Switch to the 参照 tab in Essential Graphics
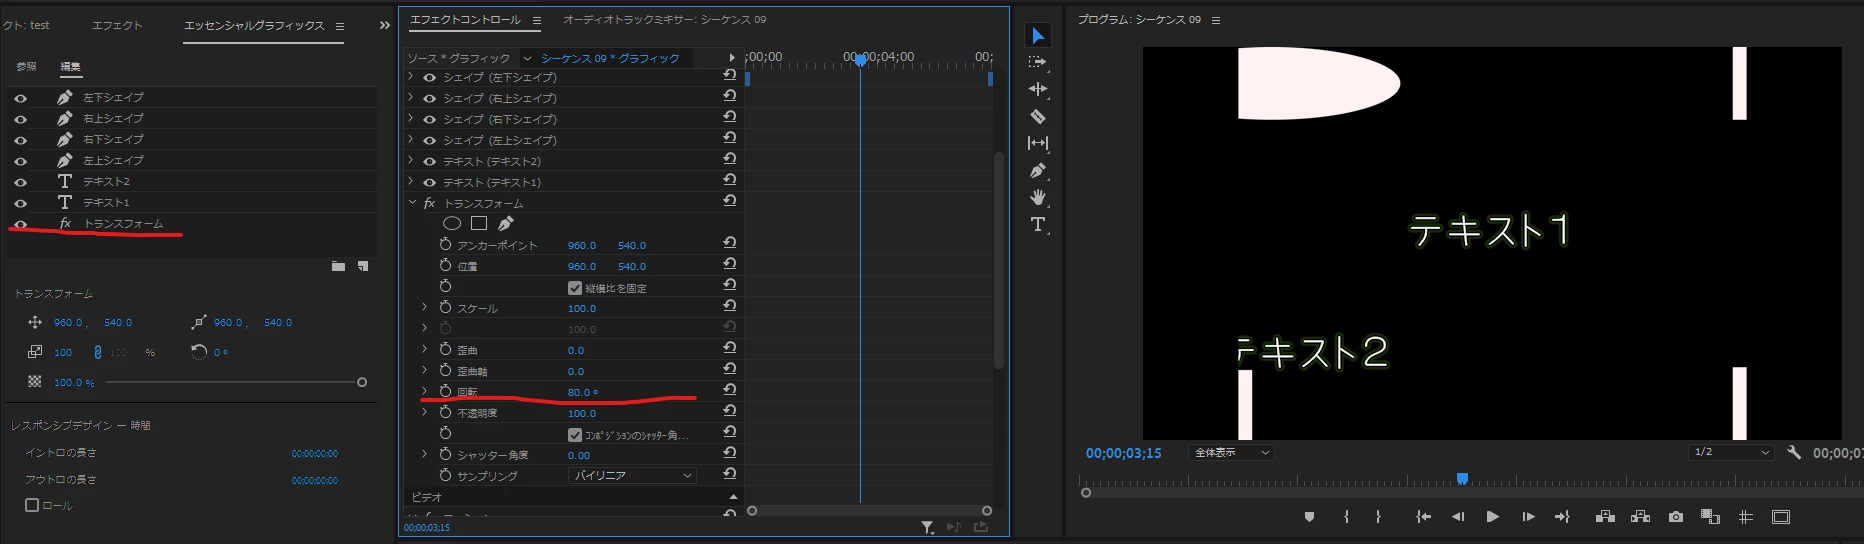Viewport: 1864px width, 544px height. coord(26,66)
